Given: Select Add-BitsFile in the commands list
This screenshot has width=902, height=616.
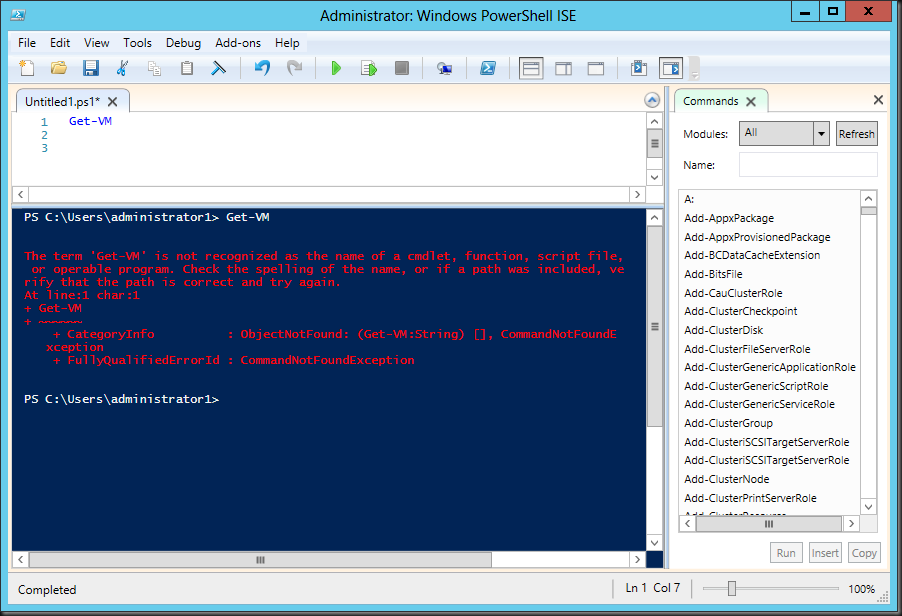Looking at the screenshot, I should (x=713, y=274).
